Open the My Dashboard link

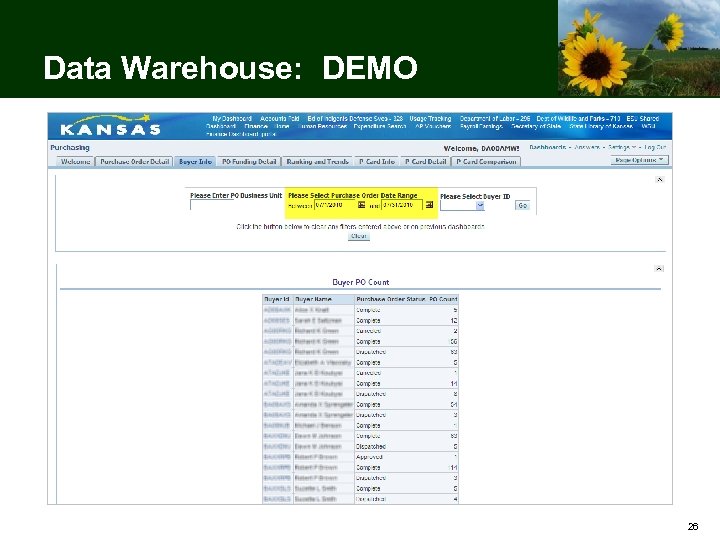tap(232, 118)
